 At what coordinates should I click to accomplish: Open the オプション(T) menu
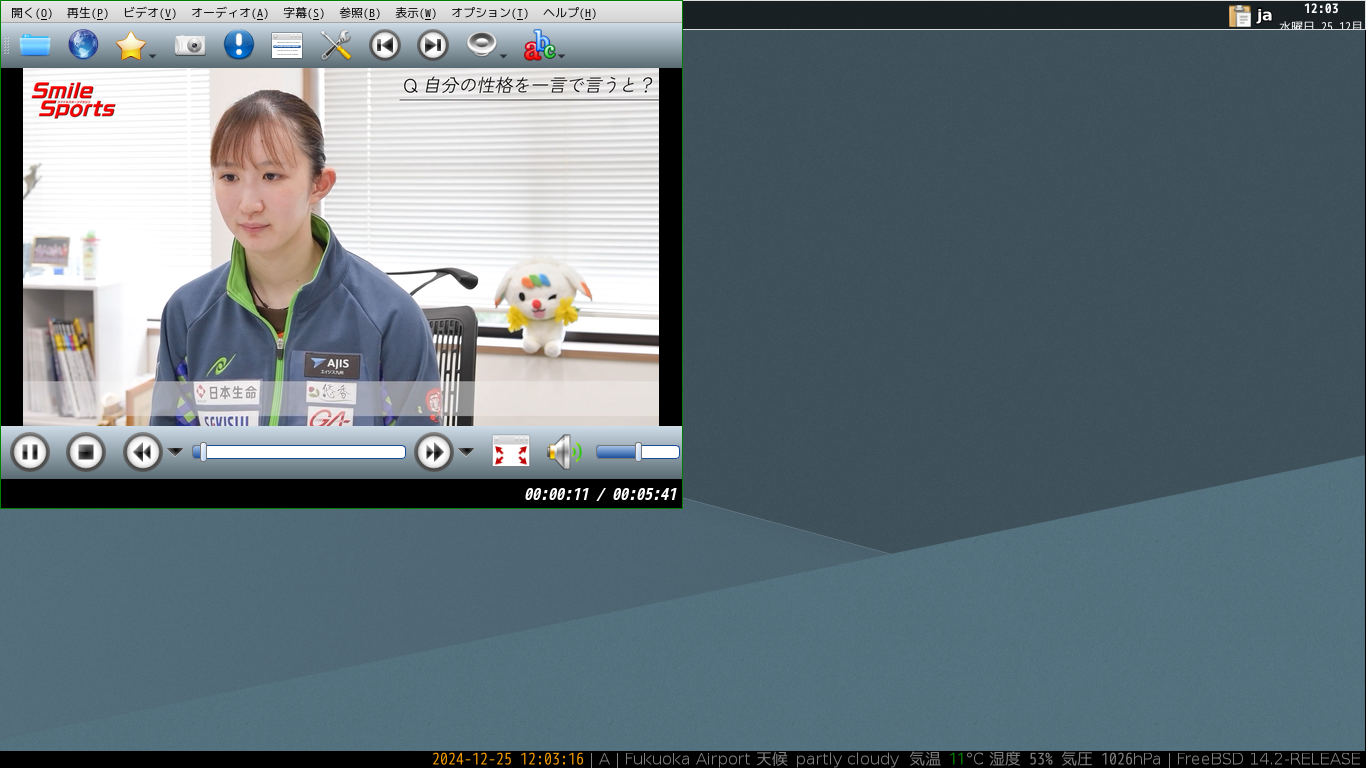(x=490, y=13)
